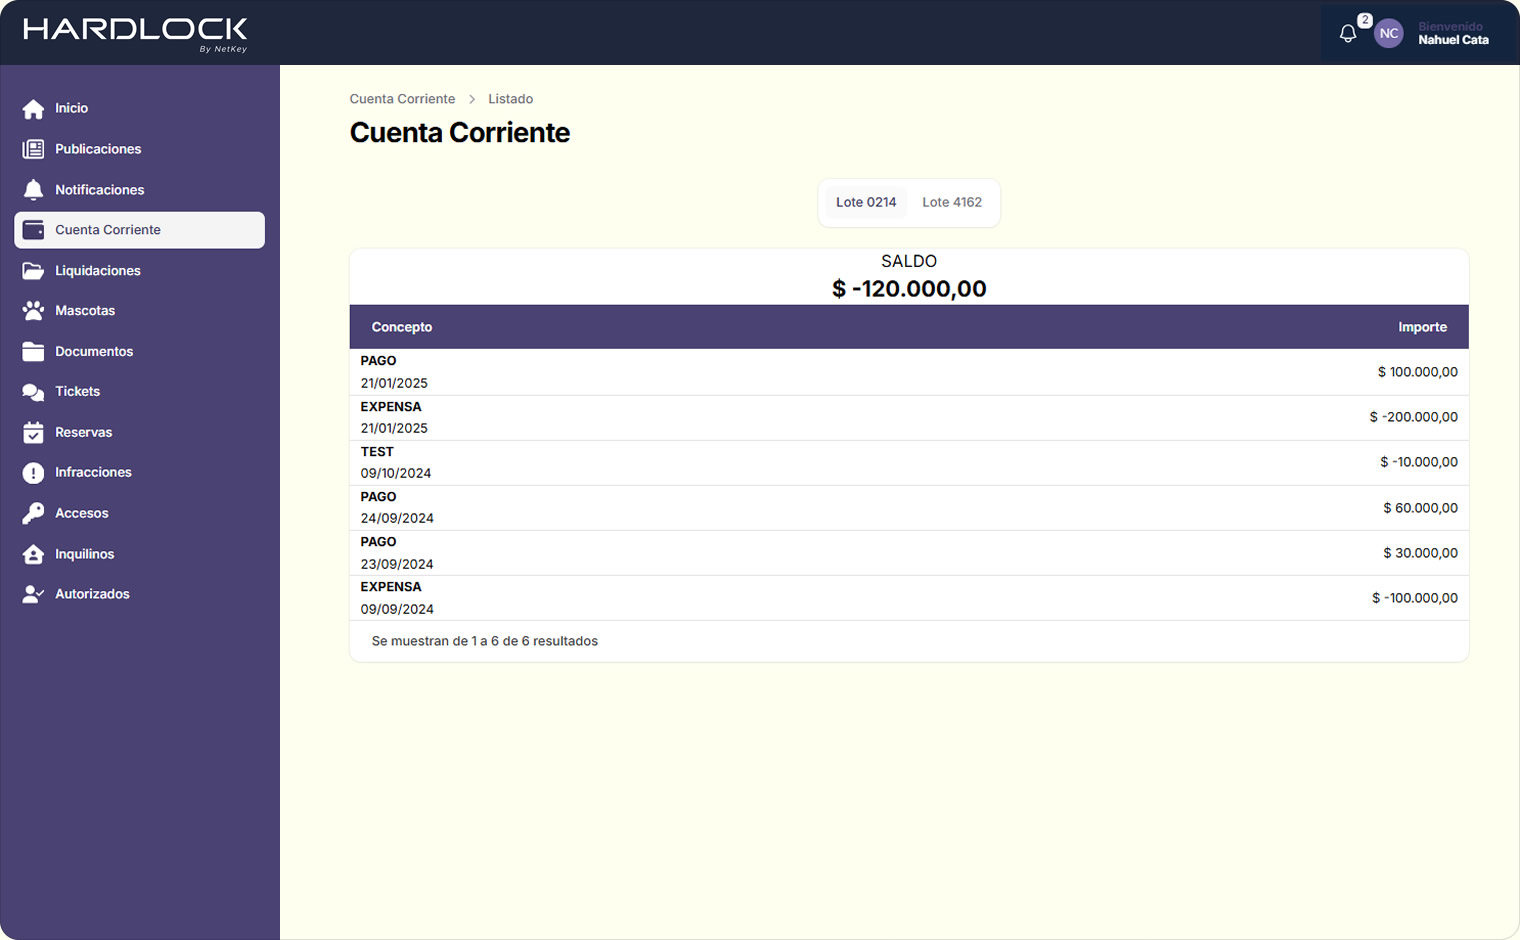
Task: Select the Lote 0214 tab
Action: [x=866, y=202]
